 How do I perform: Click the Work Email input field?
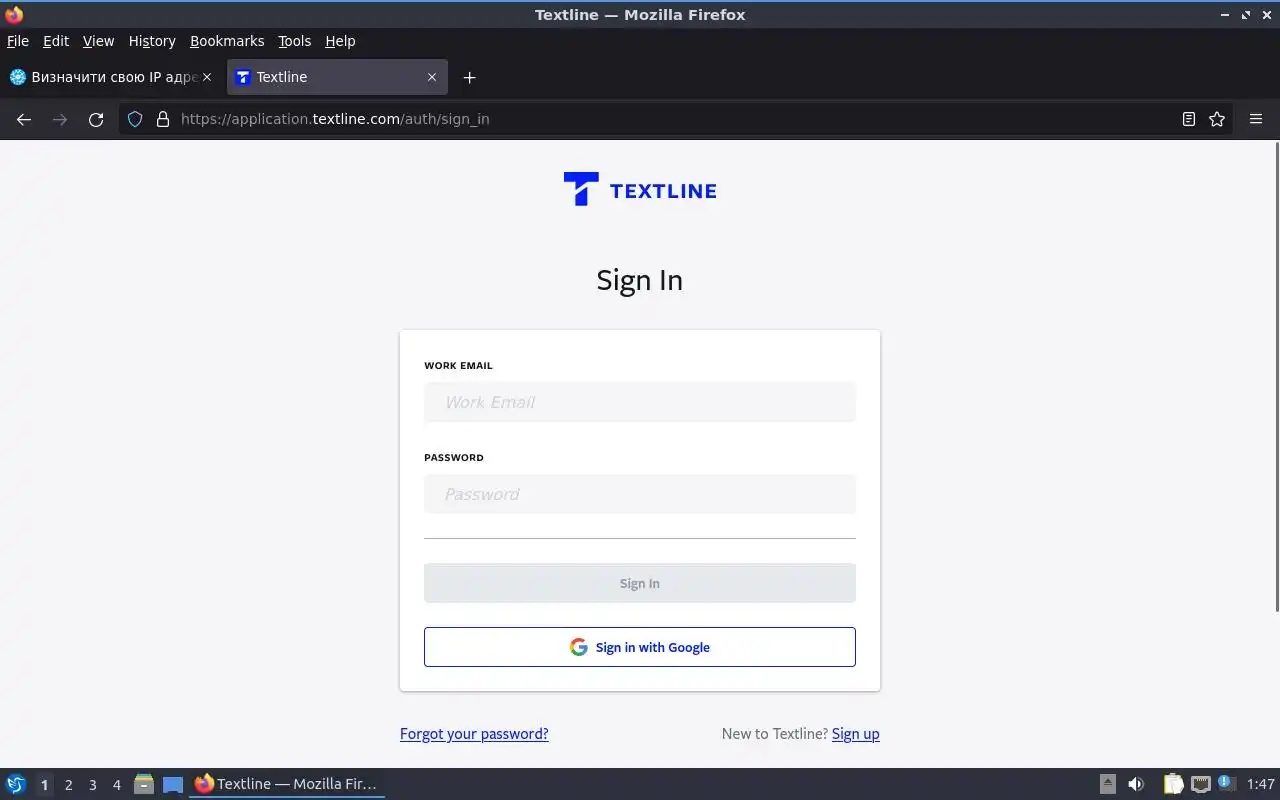coord(640,402)
